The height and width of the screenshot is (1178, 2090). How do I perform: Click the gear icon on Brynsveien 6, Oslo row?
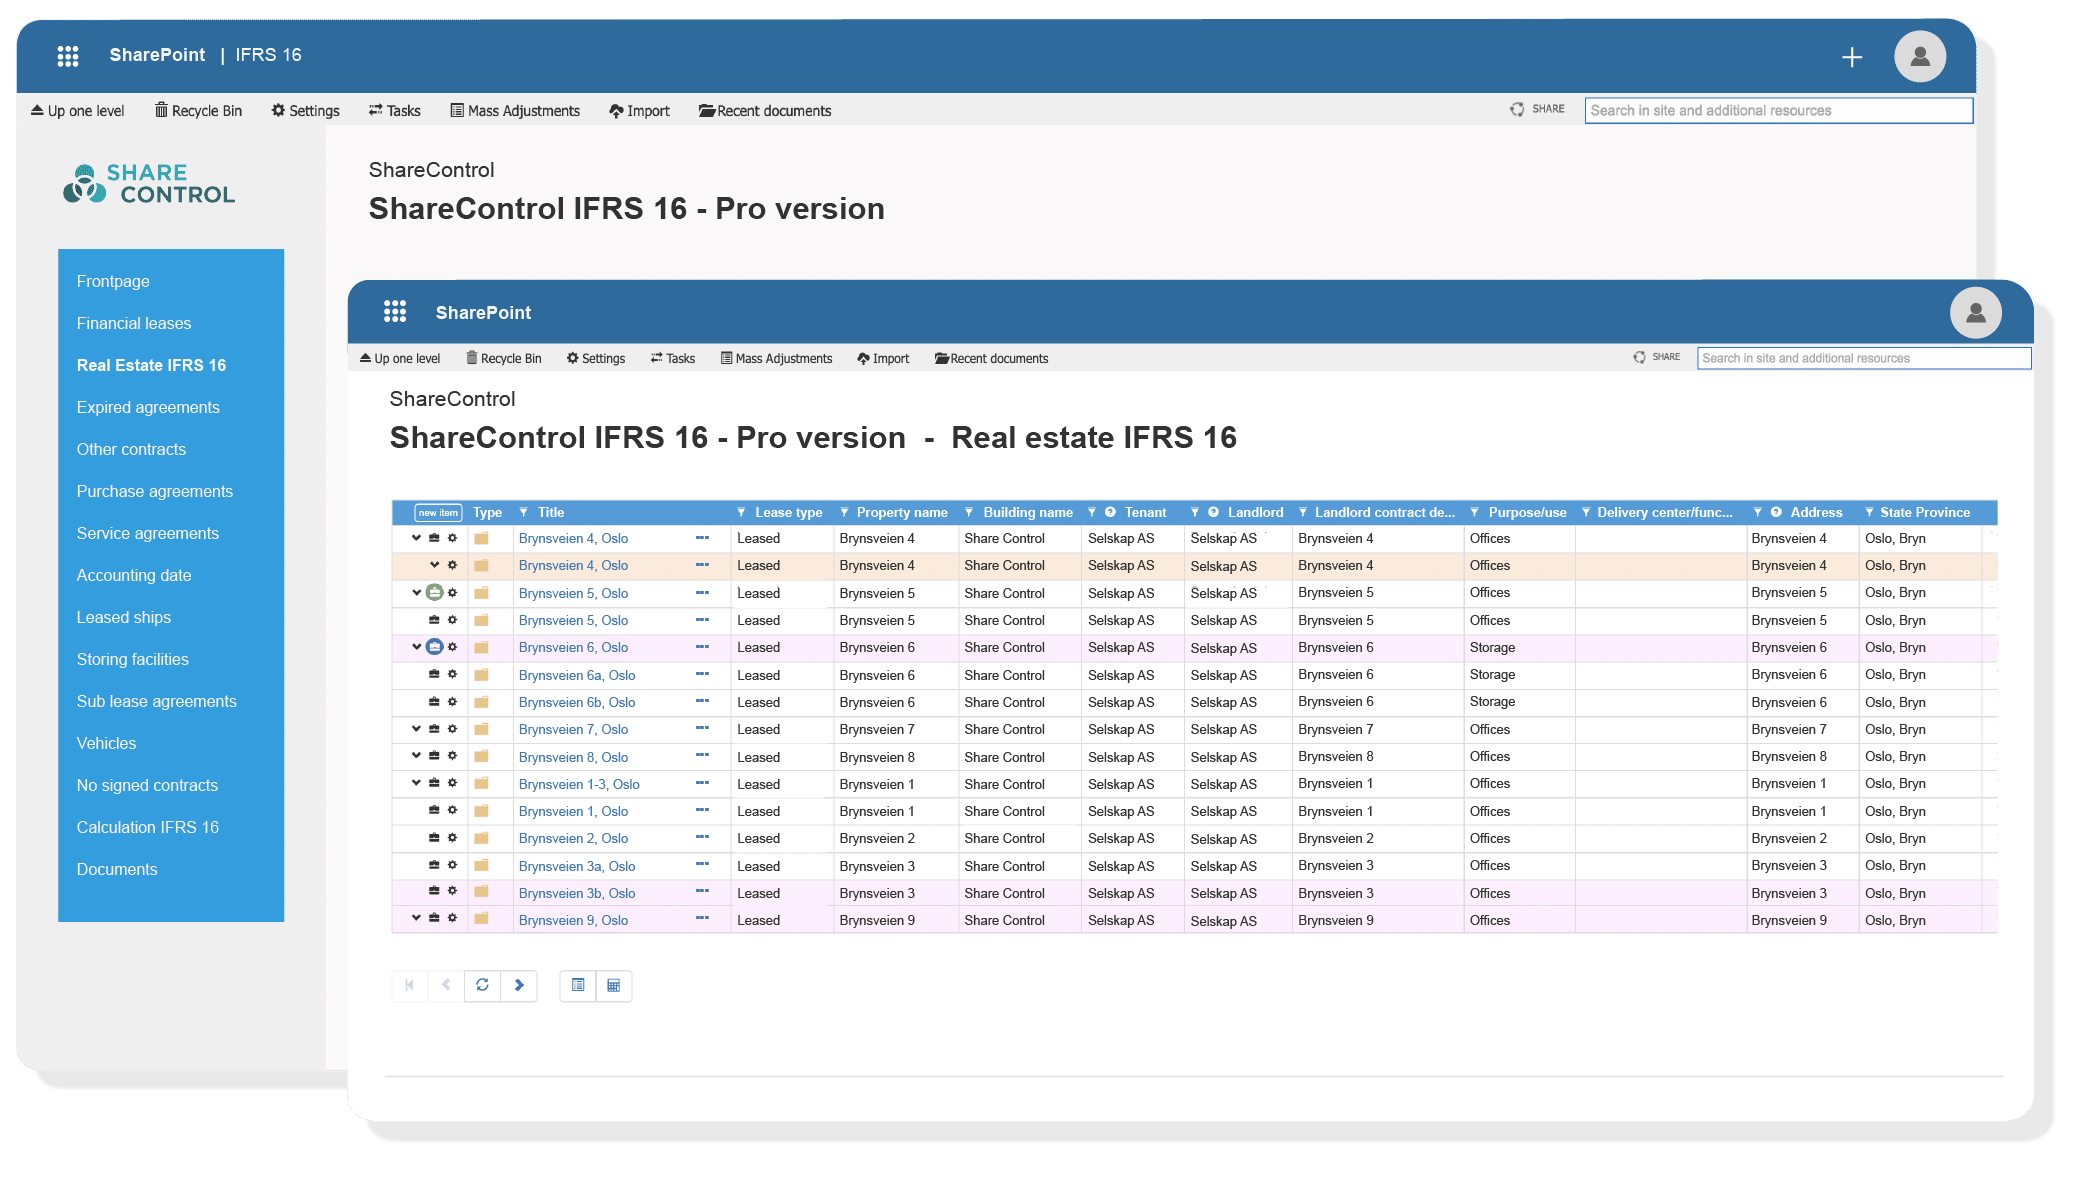click(x=452, y=647)
